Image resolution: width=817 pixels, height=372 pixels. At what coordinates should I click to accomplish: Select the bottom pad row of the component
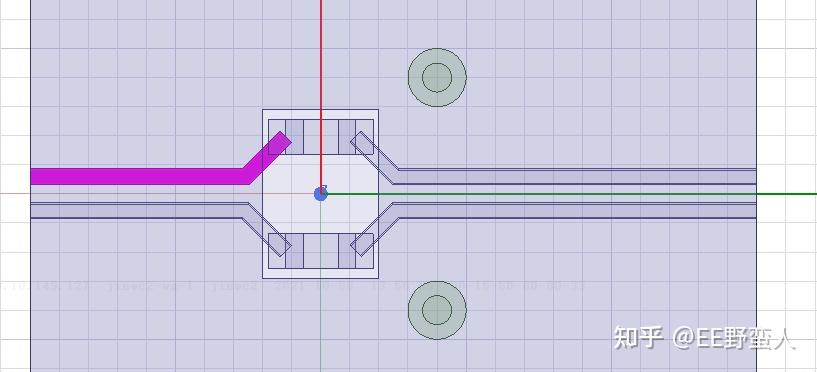point(321,251)
